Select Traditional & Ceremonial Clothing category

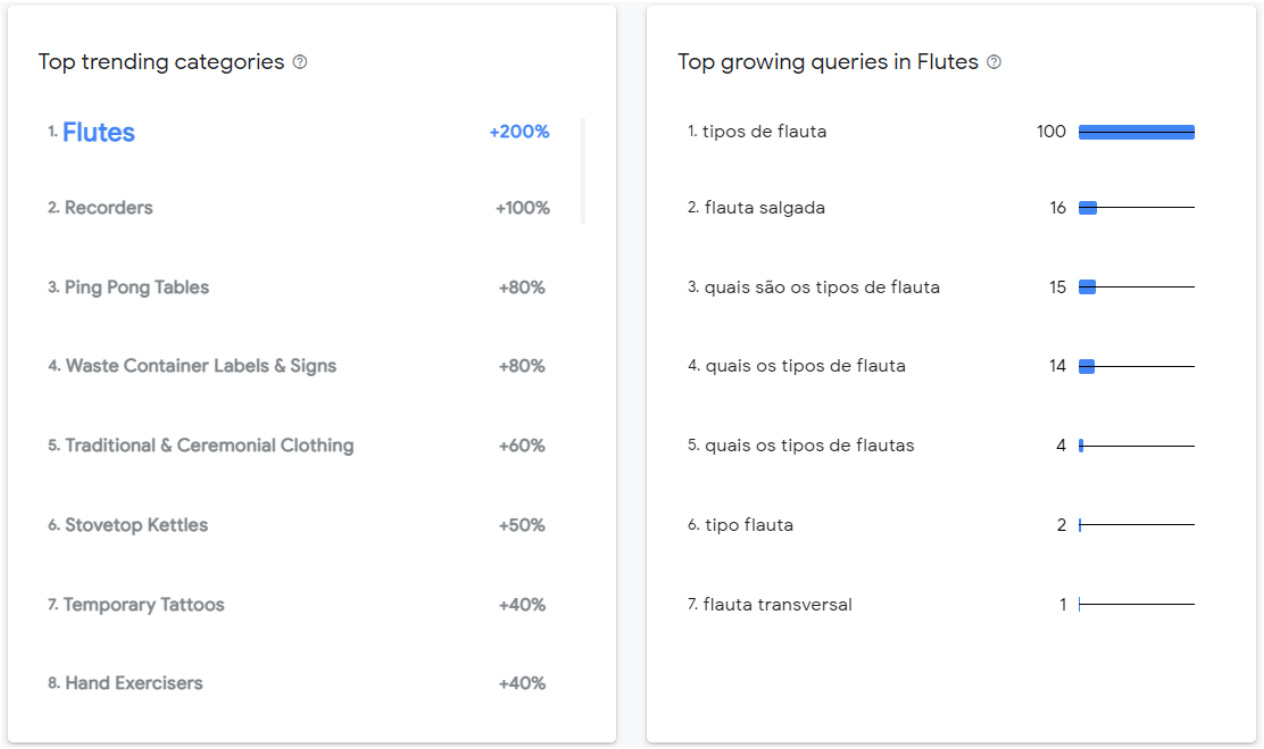[208, 445]
